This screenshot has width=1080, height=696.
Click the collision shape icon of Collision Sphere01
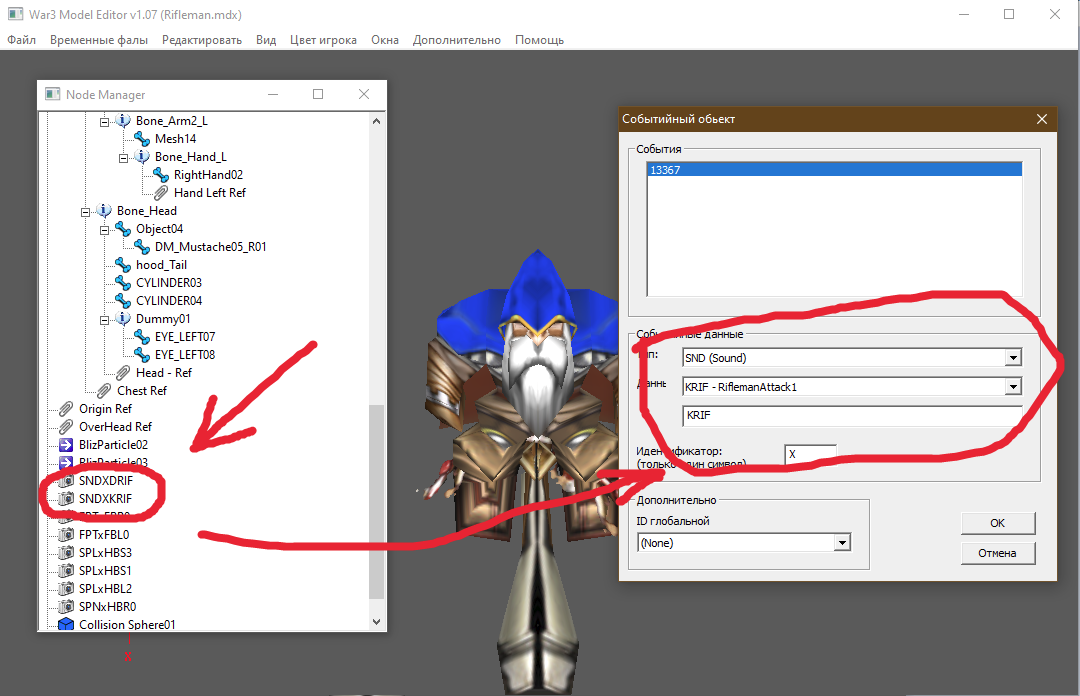[66, 624]
